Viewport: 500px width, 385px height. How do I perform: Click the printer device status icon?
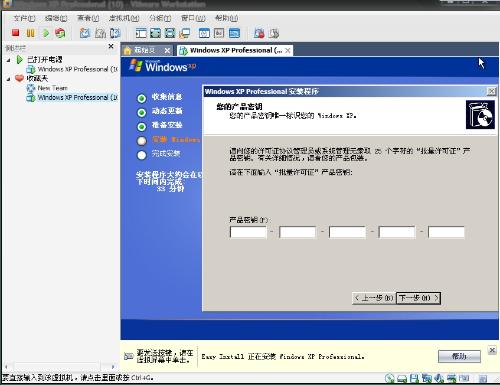coord(452,378)
